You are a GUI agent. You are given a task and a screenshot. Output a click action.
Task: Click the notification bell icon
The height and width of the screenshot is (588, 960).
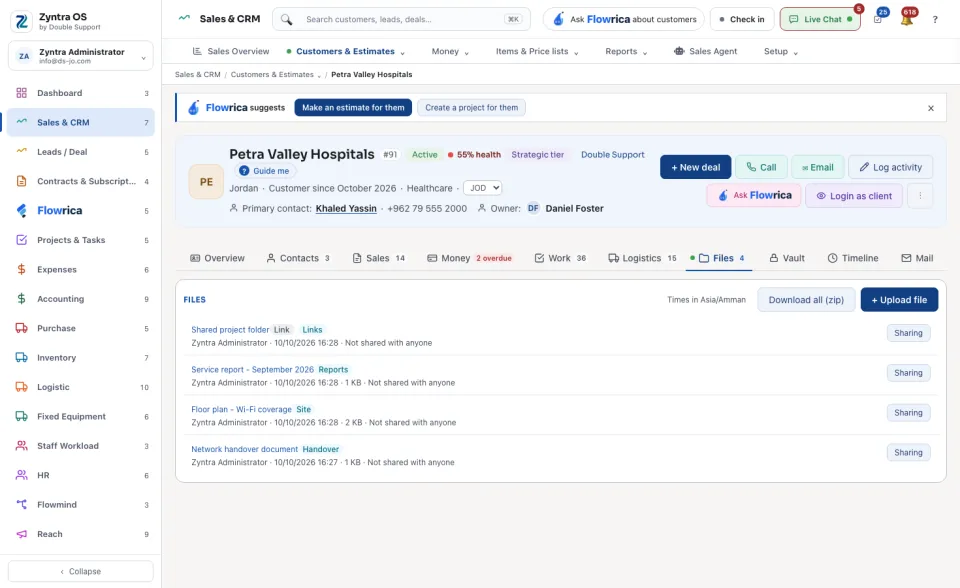(907, 20)
